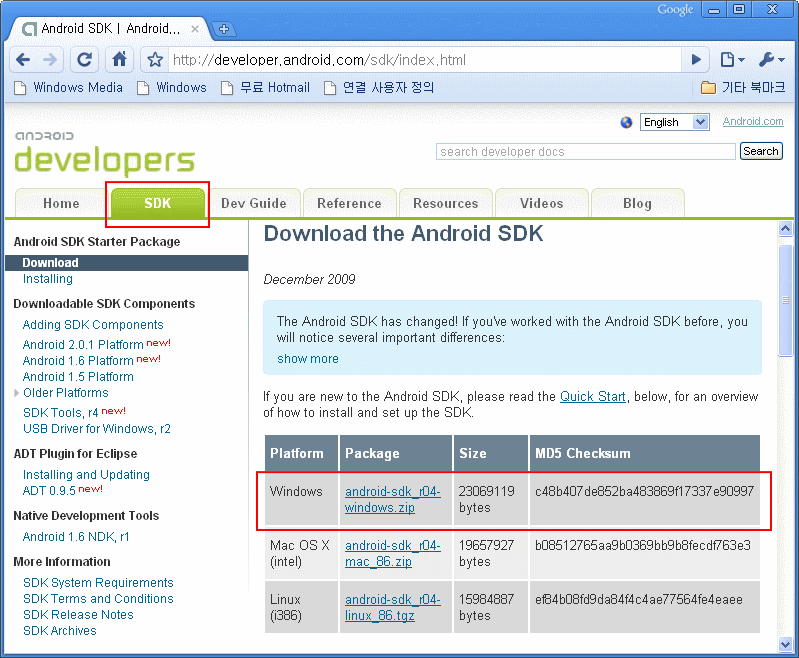Switch to the Videos tab
Image resolution: width=799 pixels, height=658 pixels.
pos(542,203)
